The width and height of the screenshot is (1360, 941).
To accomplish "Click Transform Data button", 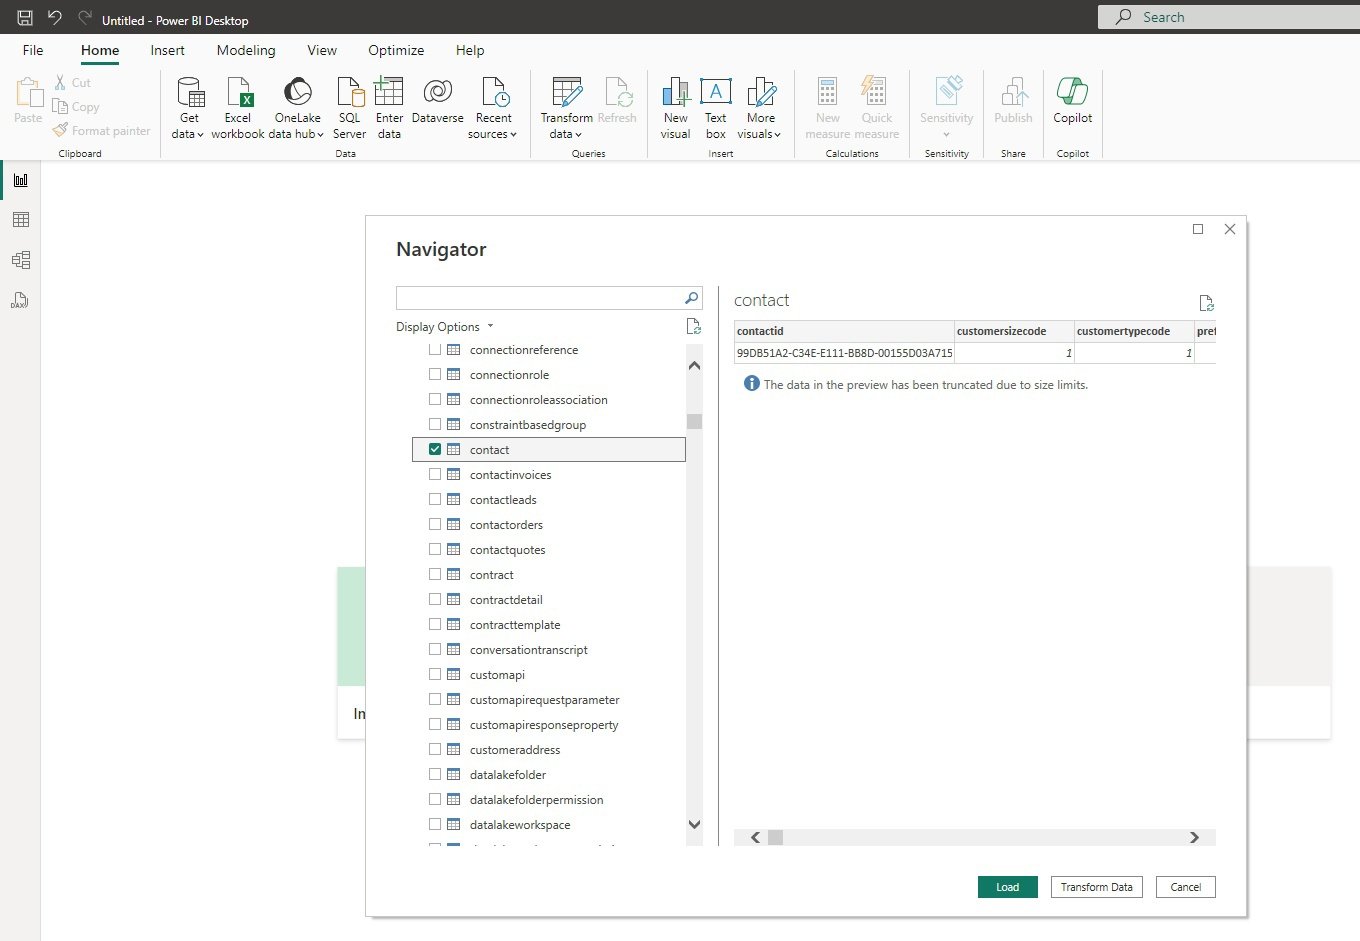I will [x=1097, y=887].
